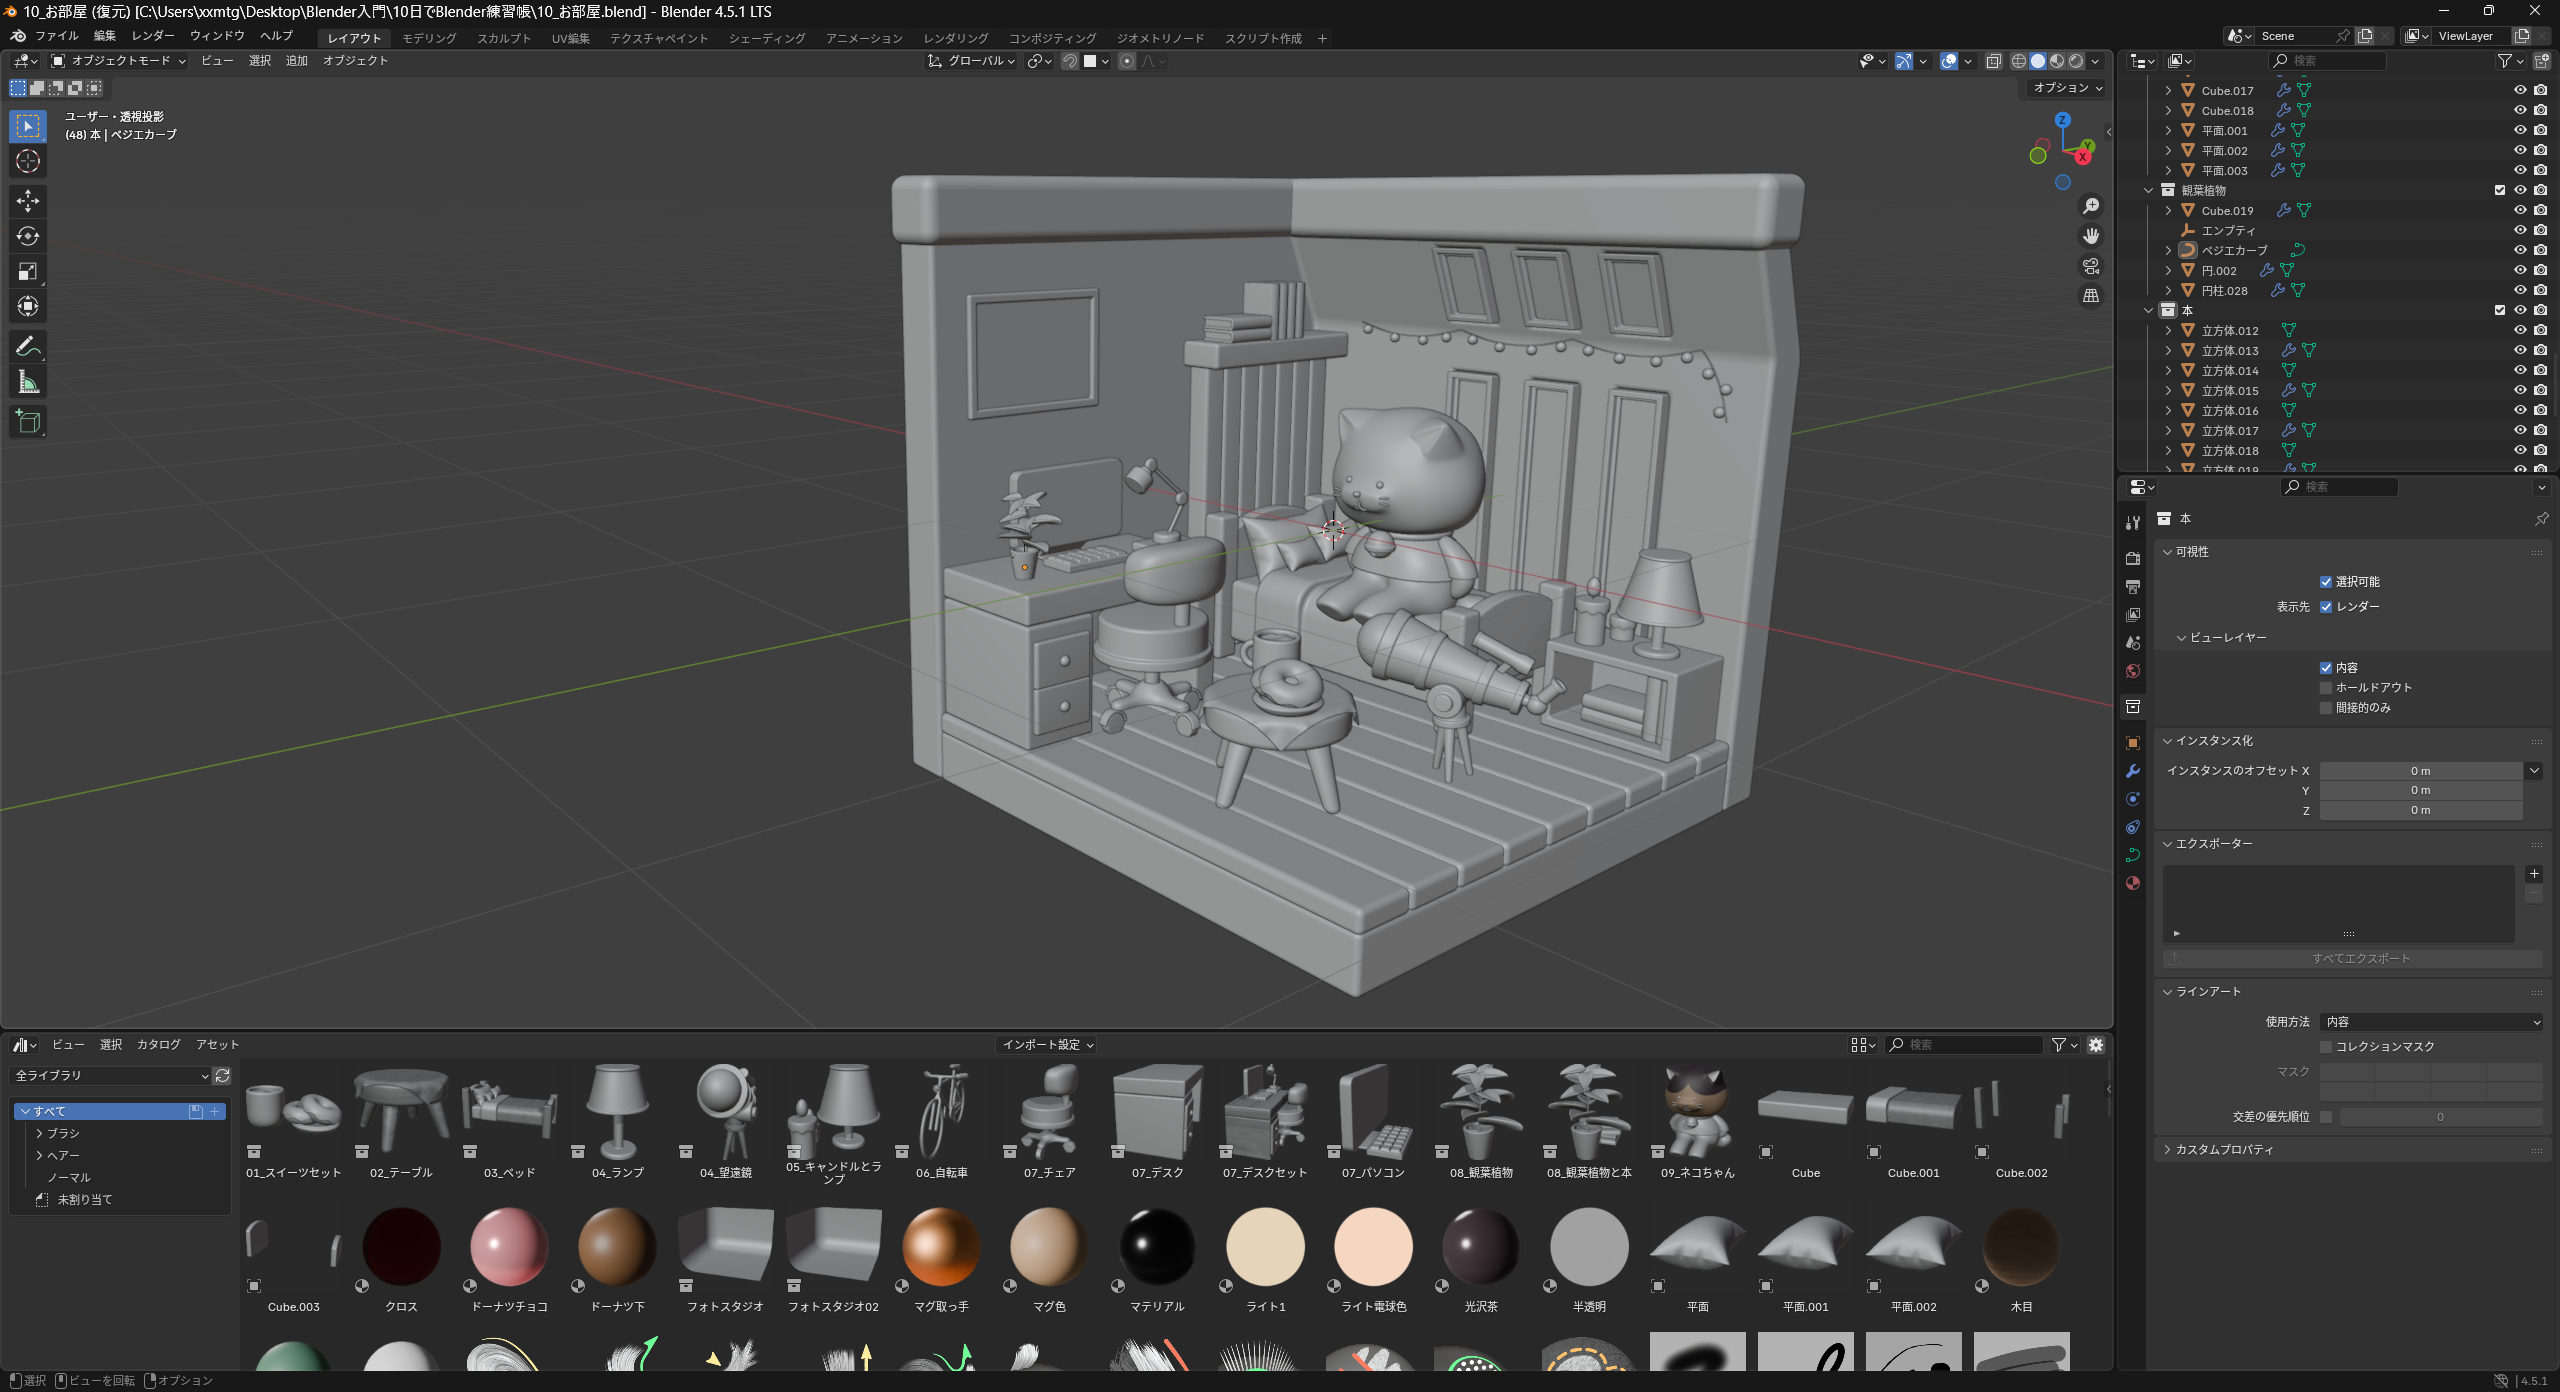Open the レンダー menu

[153, 36]
